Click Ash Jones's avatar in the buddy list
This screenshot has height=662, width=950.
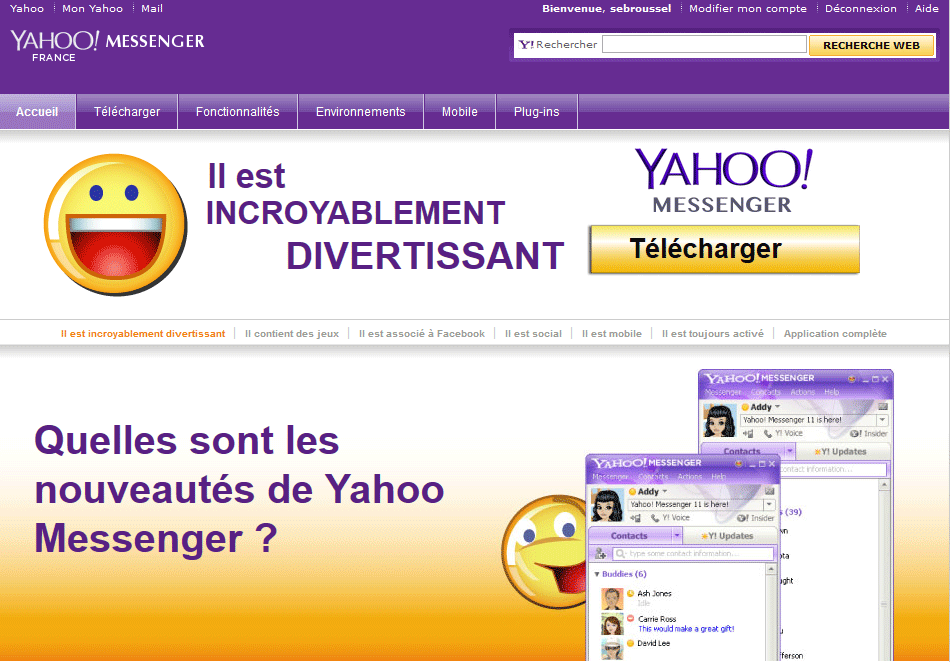pyautogui.click(x=612, y=598)
